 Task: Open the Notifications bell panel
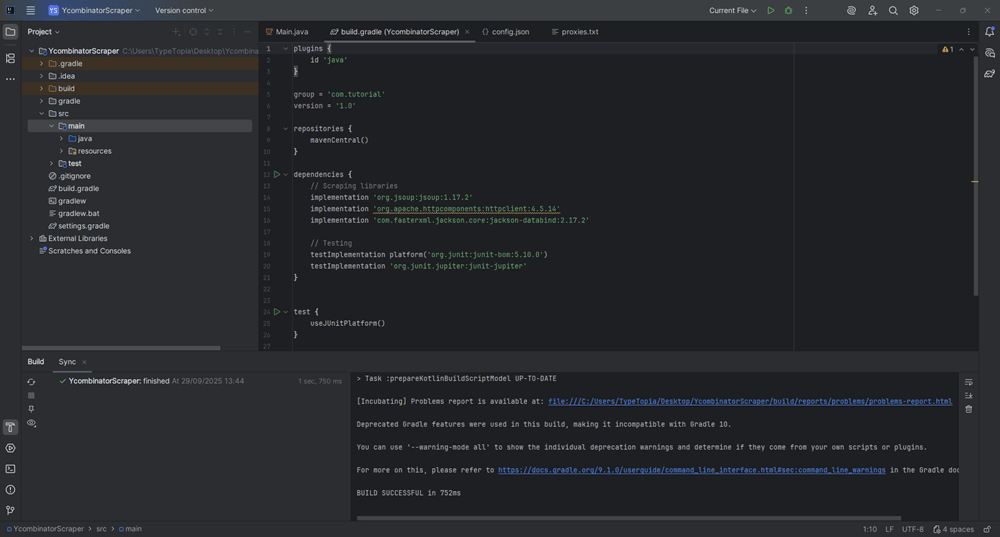point(989,32)
